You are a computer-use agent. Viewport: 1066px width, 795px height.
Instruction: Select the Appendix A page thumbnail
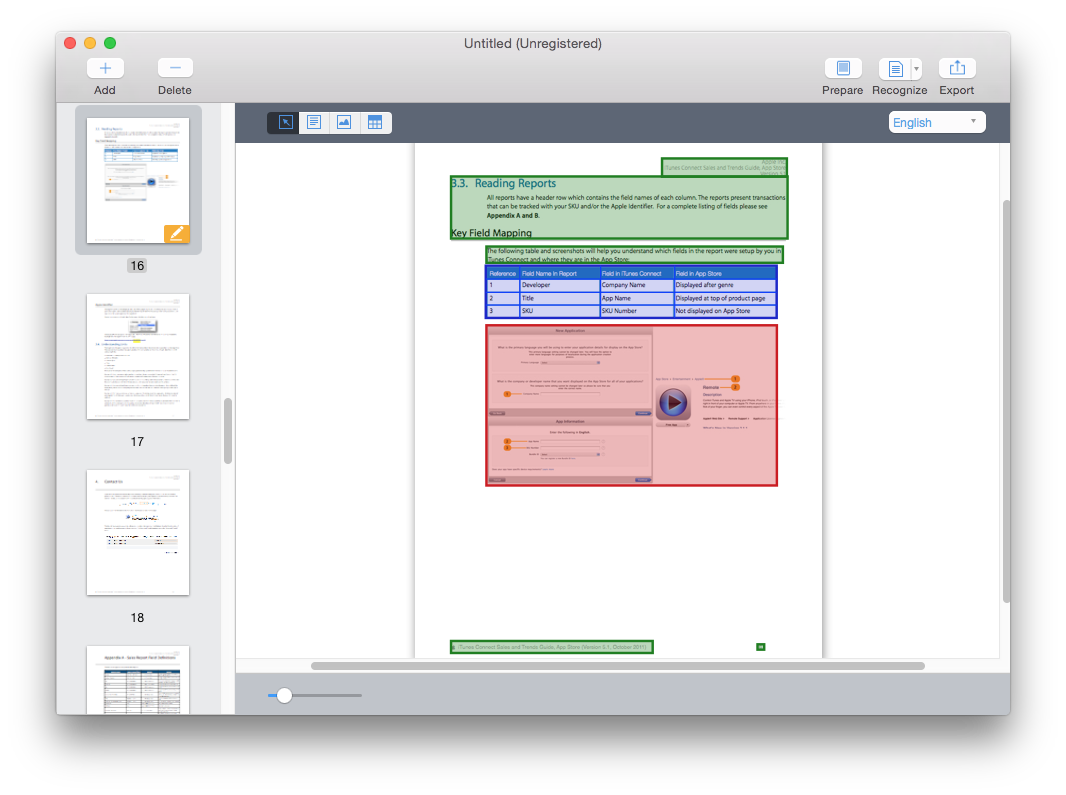coord(138,680)
